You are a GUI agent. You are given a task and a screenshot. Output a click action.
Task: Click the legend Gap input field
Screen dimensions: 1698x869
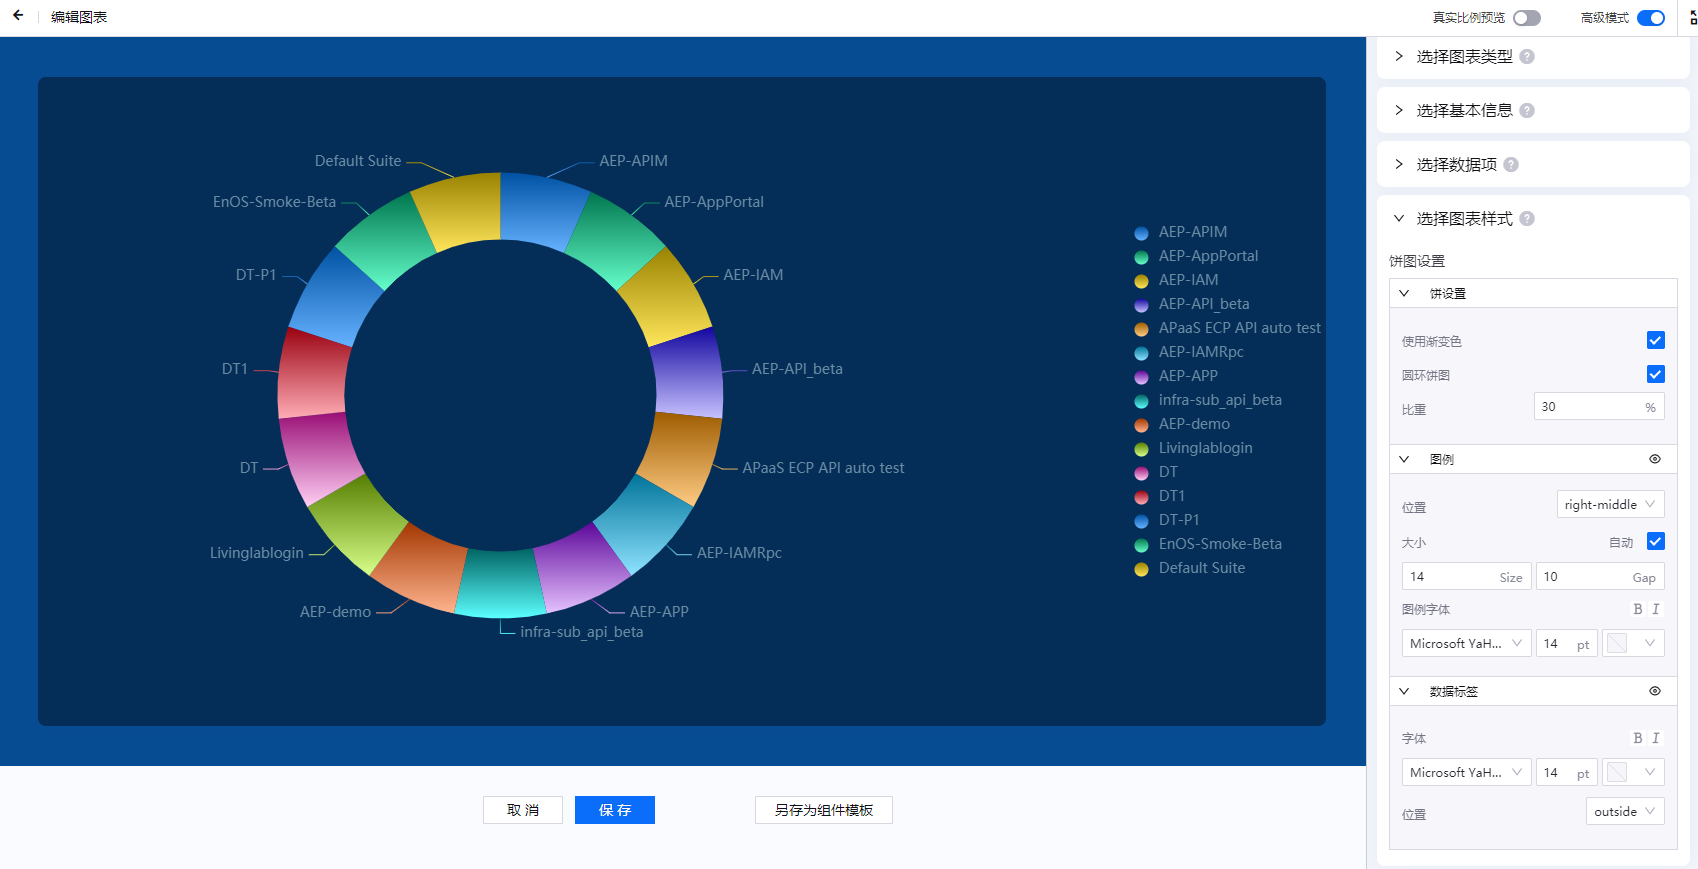(1600, 576)
